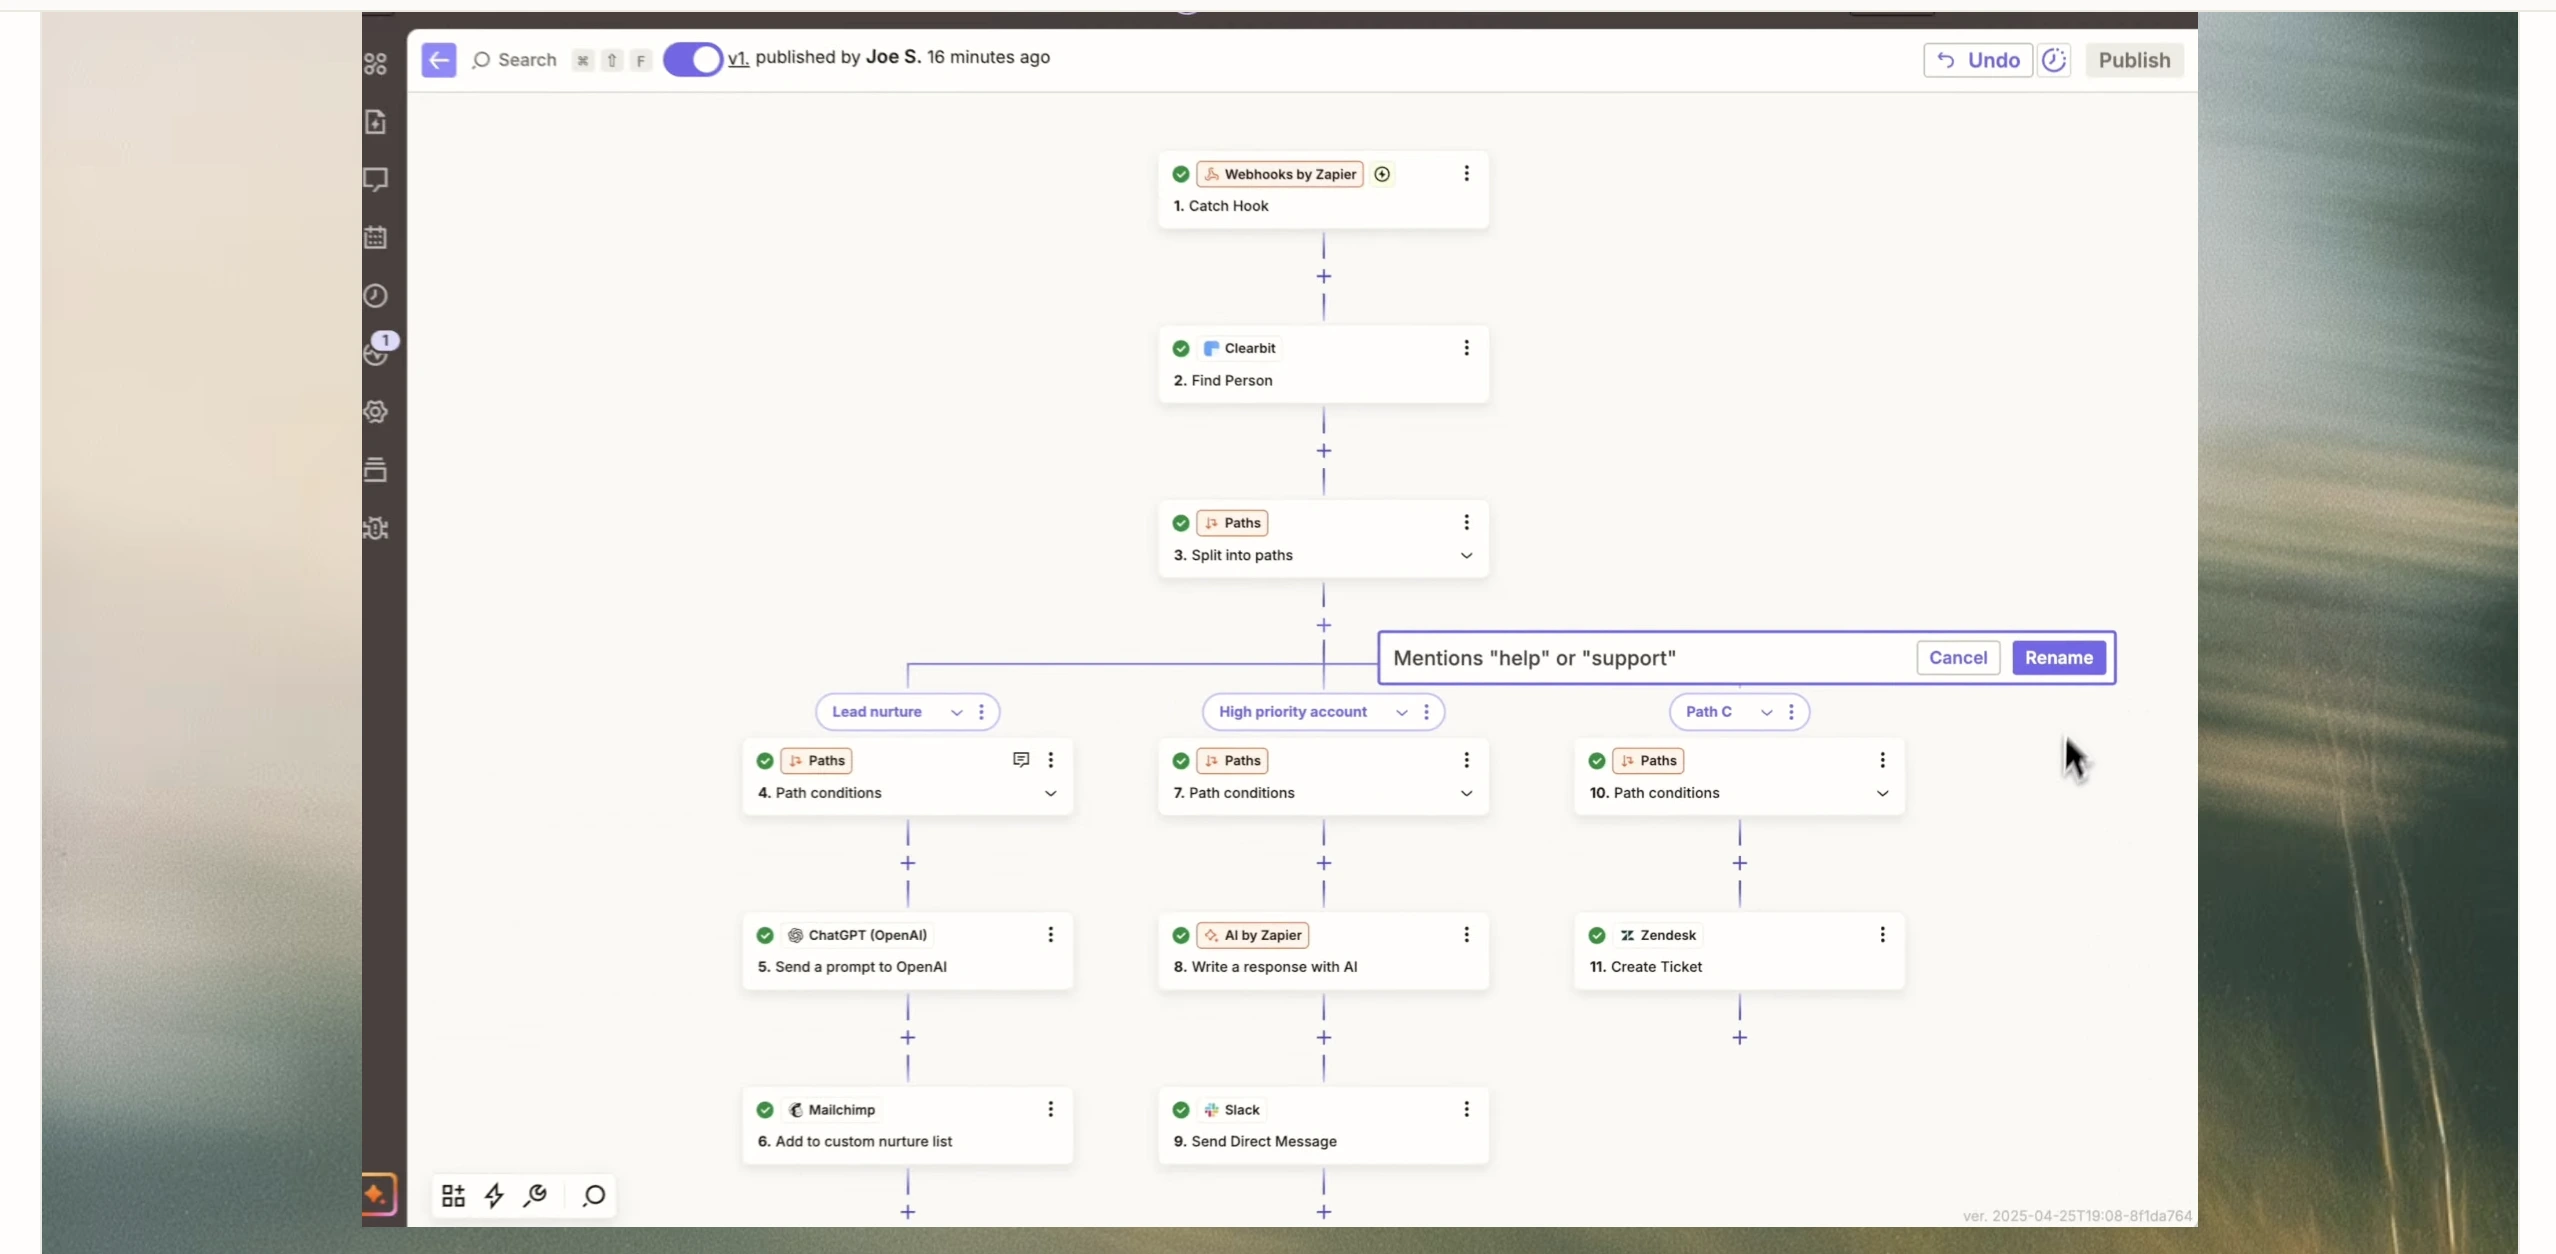This screenshot has height=1254, width=2556.
Task: Select the High priority account path label
Action: (x=1292, y=712)
